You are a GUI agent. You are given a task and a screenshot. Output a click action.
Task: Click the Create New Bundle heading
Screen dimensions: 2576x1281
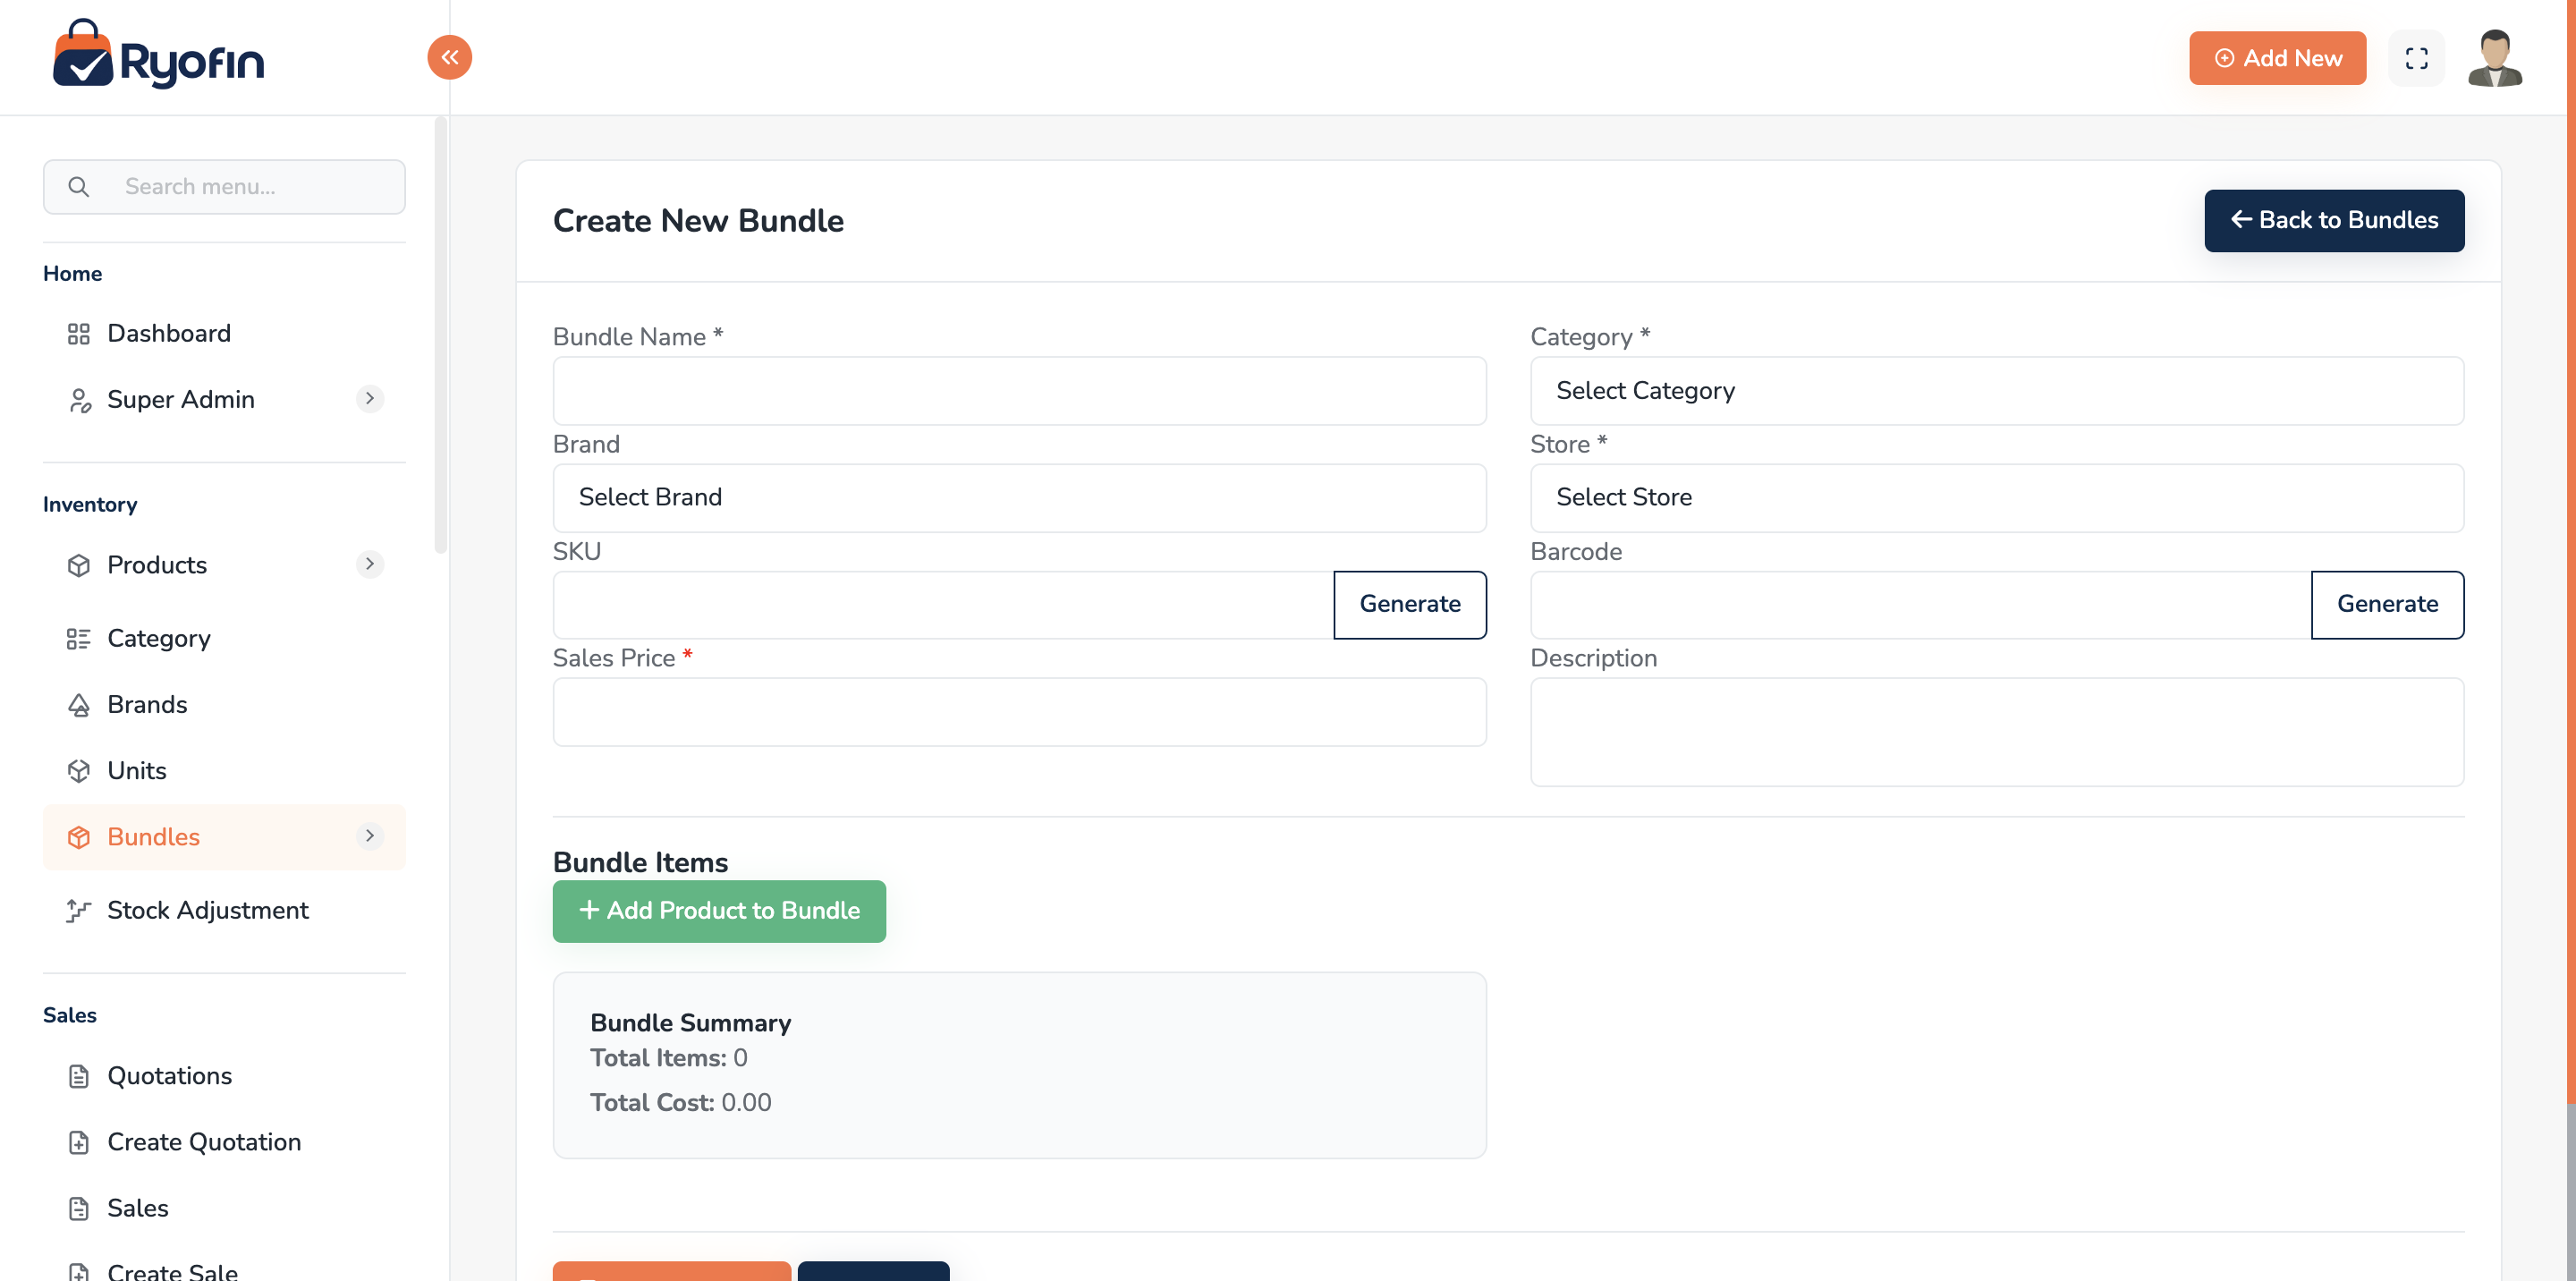point(698,221)
